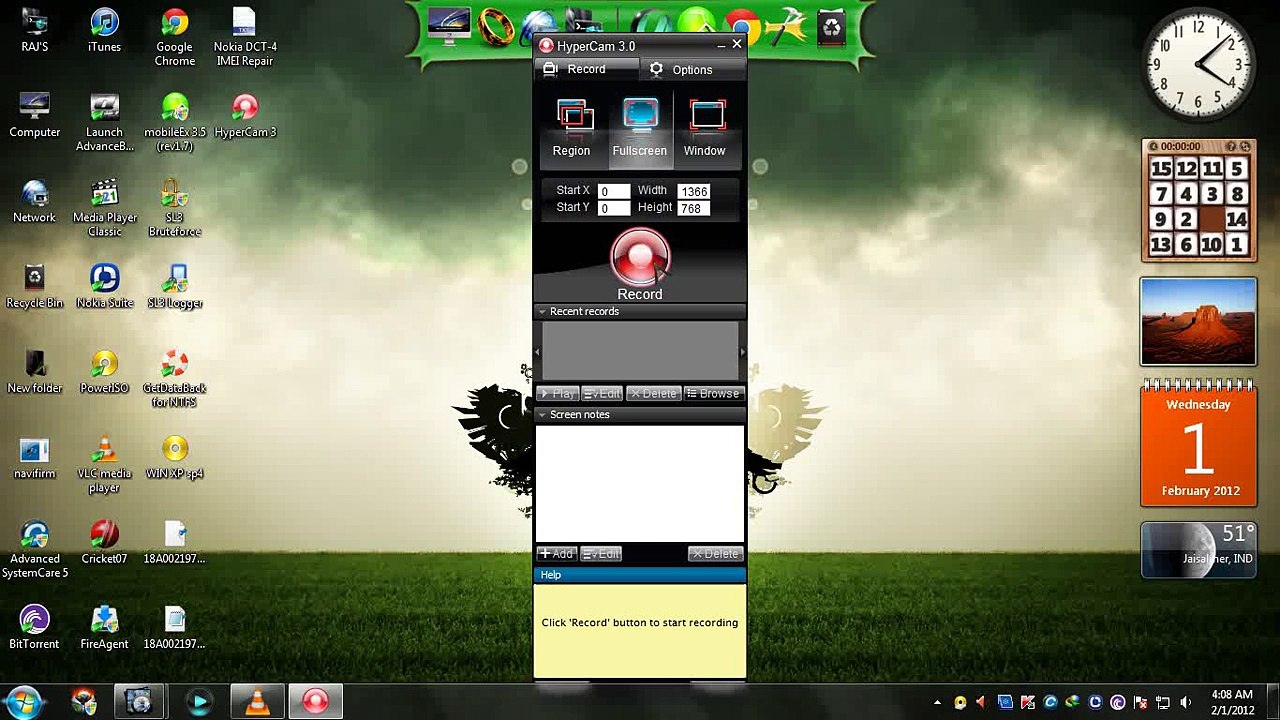Click the desert picture slideshow gadget
This screenshot has width=1280, height=720.
coord(1198,322)
